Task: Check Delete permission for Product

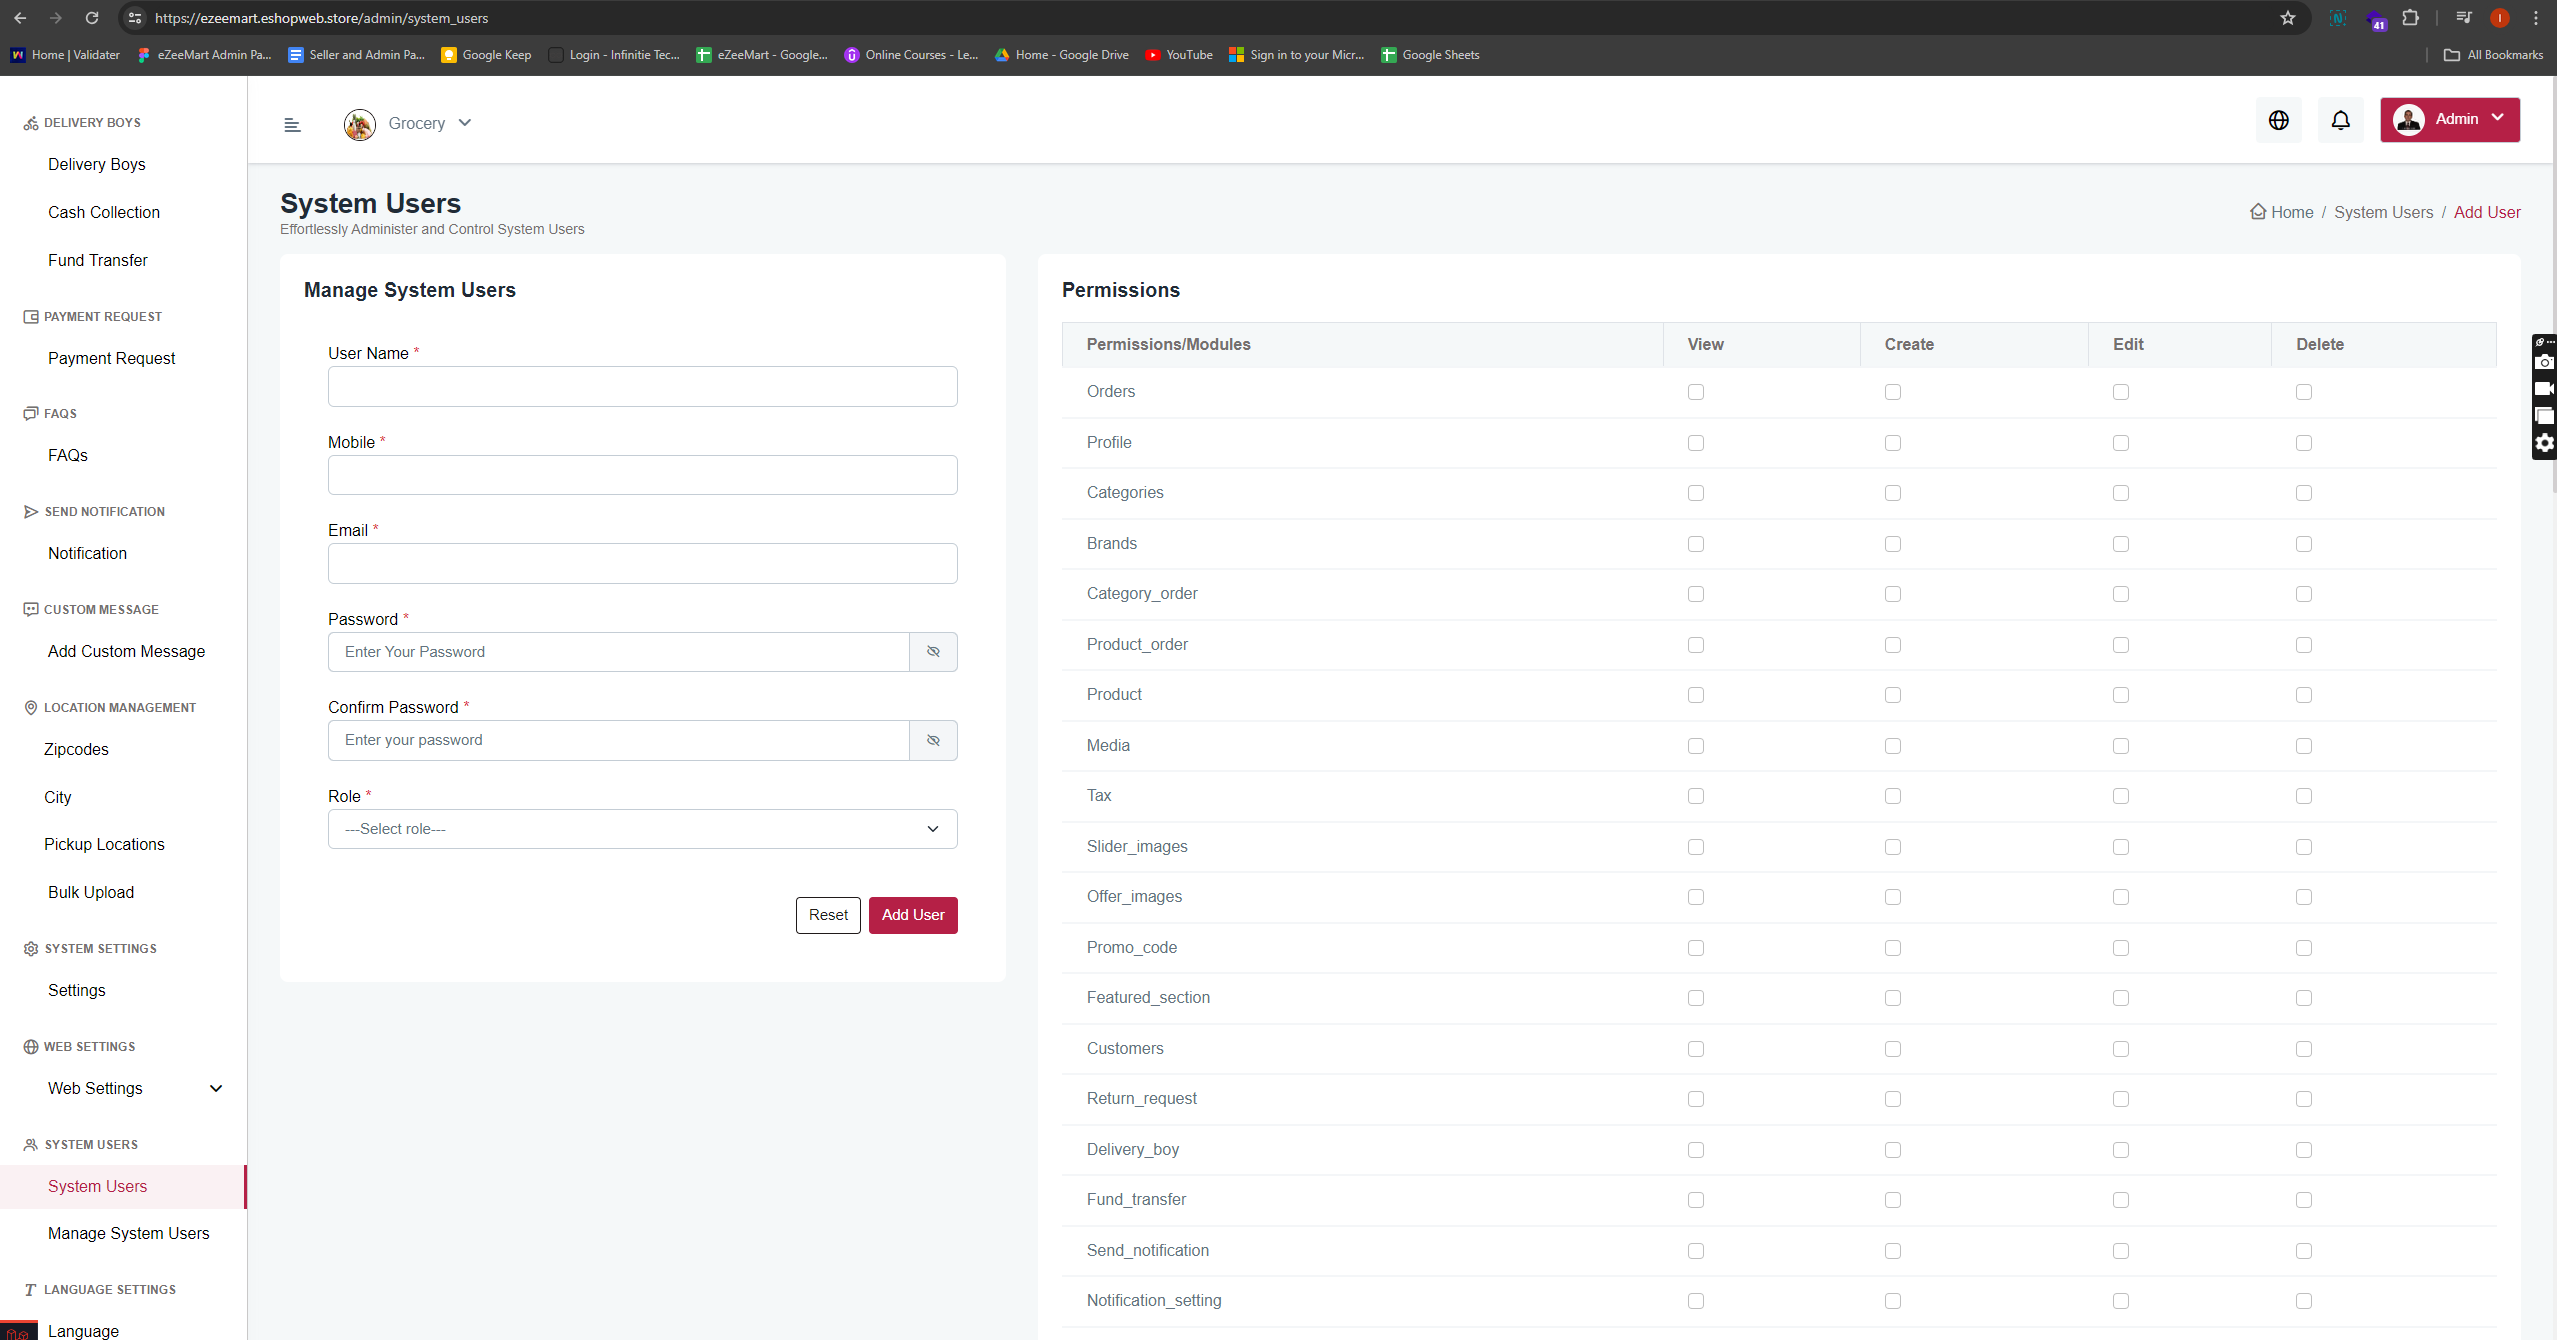Action: 2304,695
